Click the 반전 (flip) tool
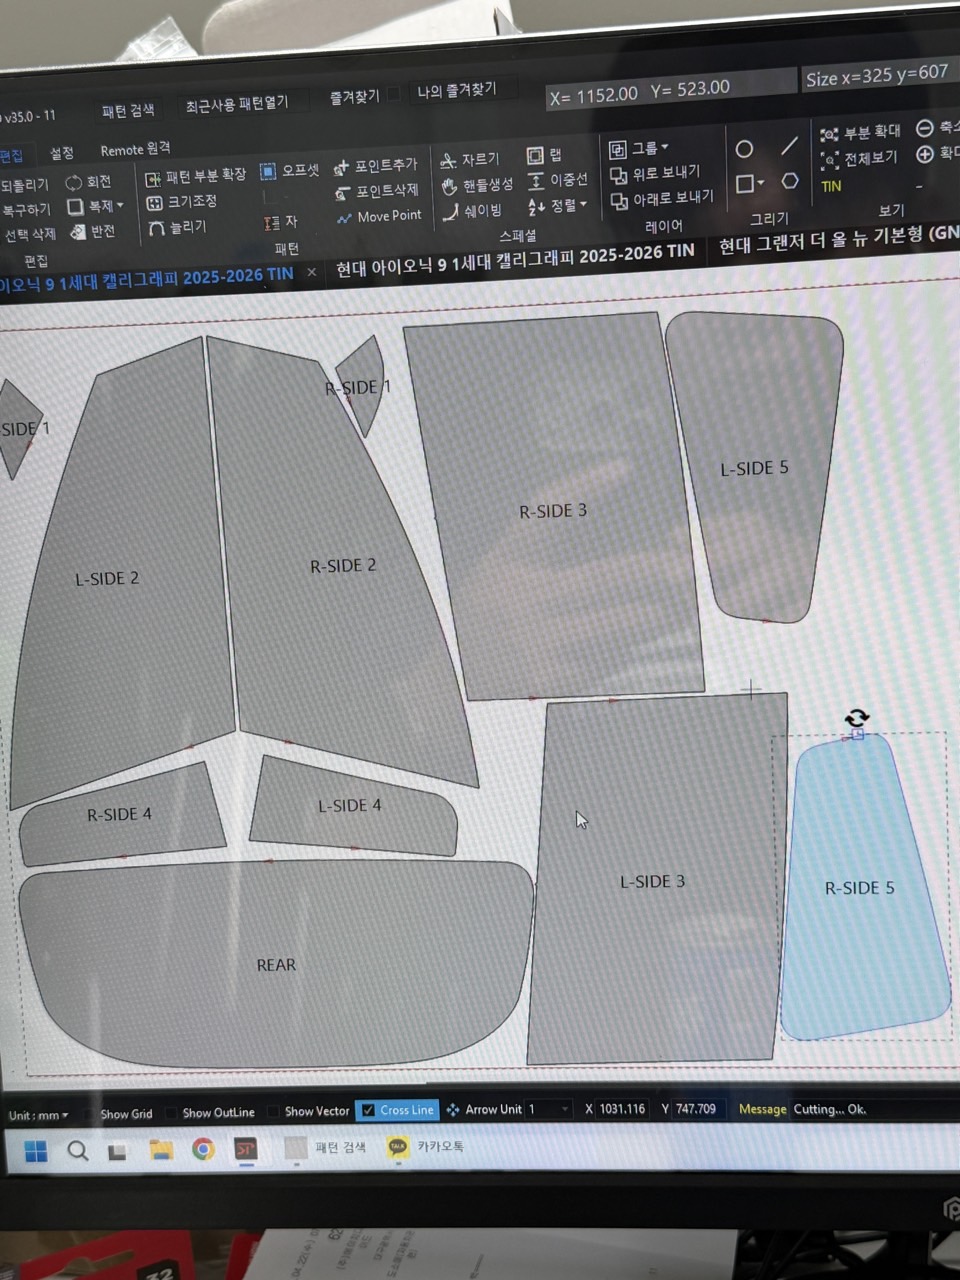The height and width of the screenshot is (1280, 960). [x=92, y=232]
